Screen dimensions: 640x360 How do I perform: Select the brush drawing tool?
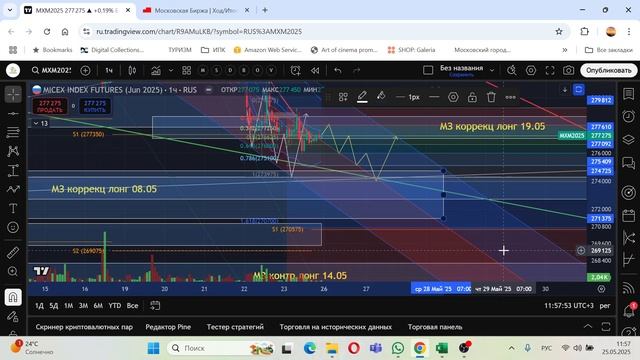click(x=13, y=189)
